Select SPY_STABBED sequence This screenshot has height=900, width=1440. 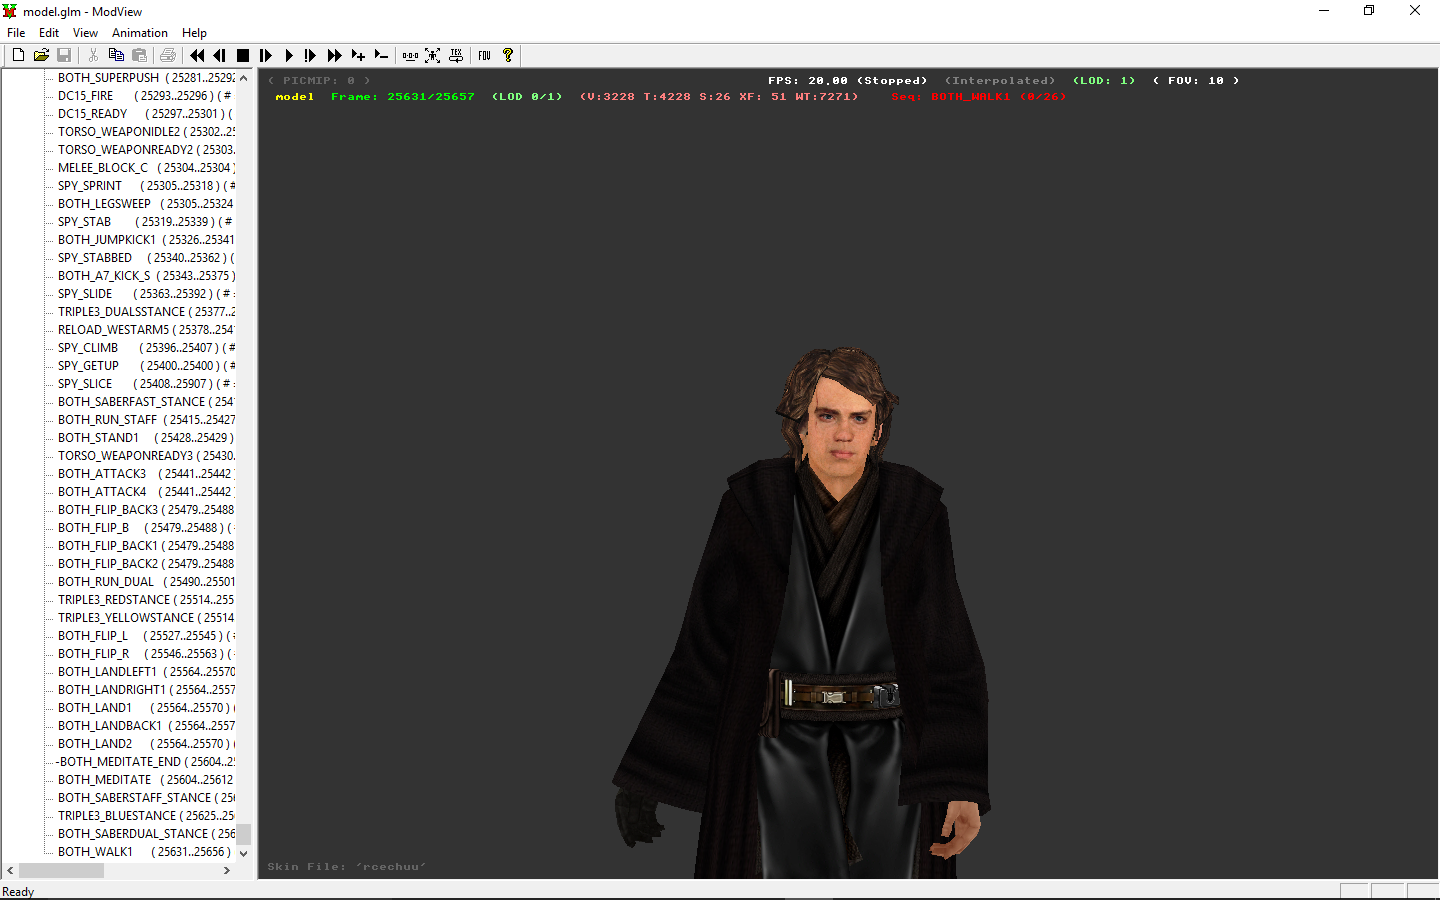(146, 258)
